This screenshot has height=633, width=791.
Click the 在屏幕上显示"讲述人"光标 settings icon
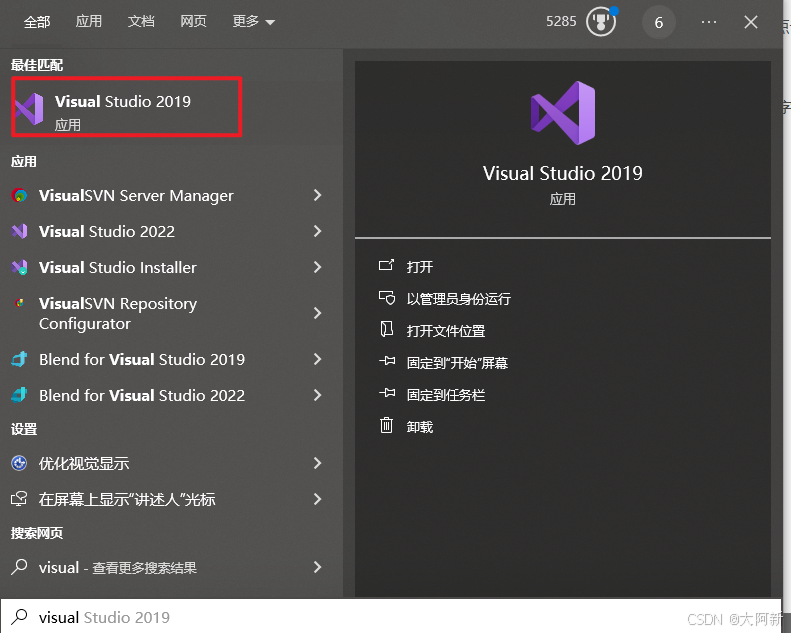(19, 499)
